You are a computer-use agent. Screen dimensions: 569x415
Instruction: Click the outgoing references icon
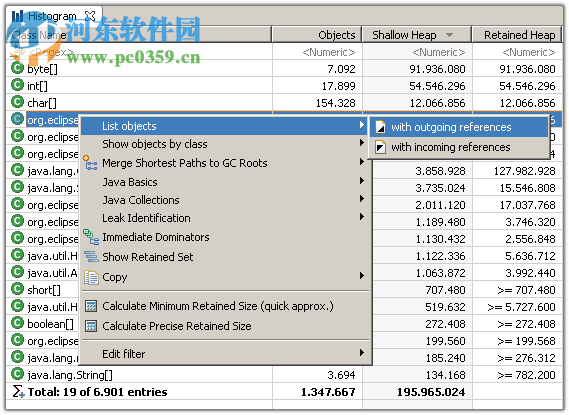(x=380, y=127)
